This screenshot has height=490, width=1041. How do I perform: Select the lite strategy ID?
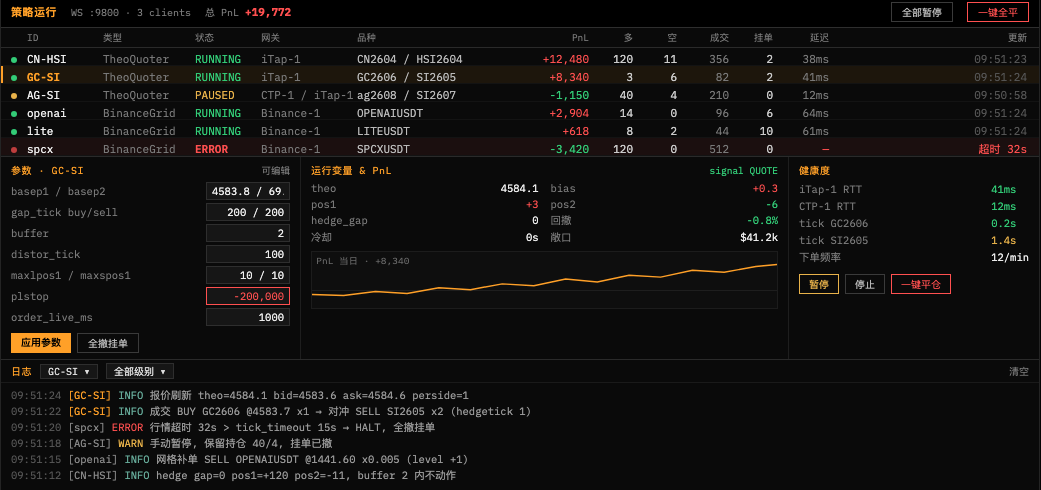[x=40, y=131]
